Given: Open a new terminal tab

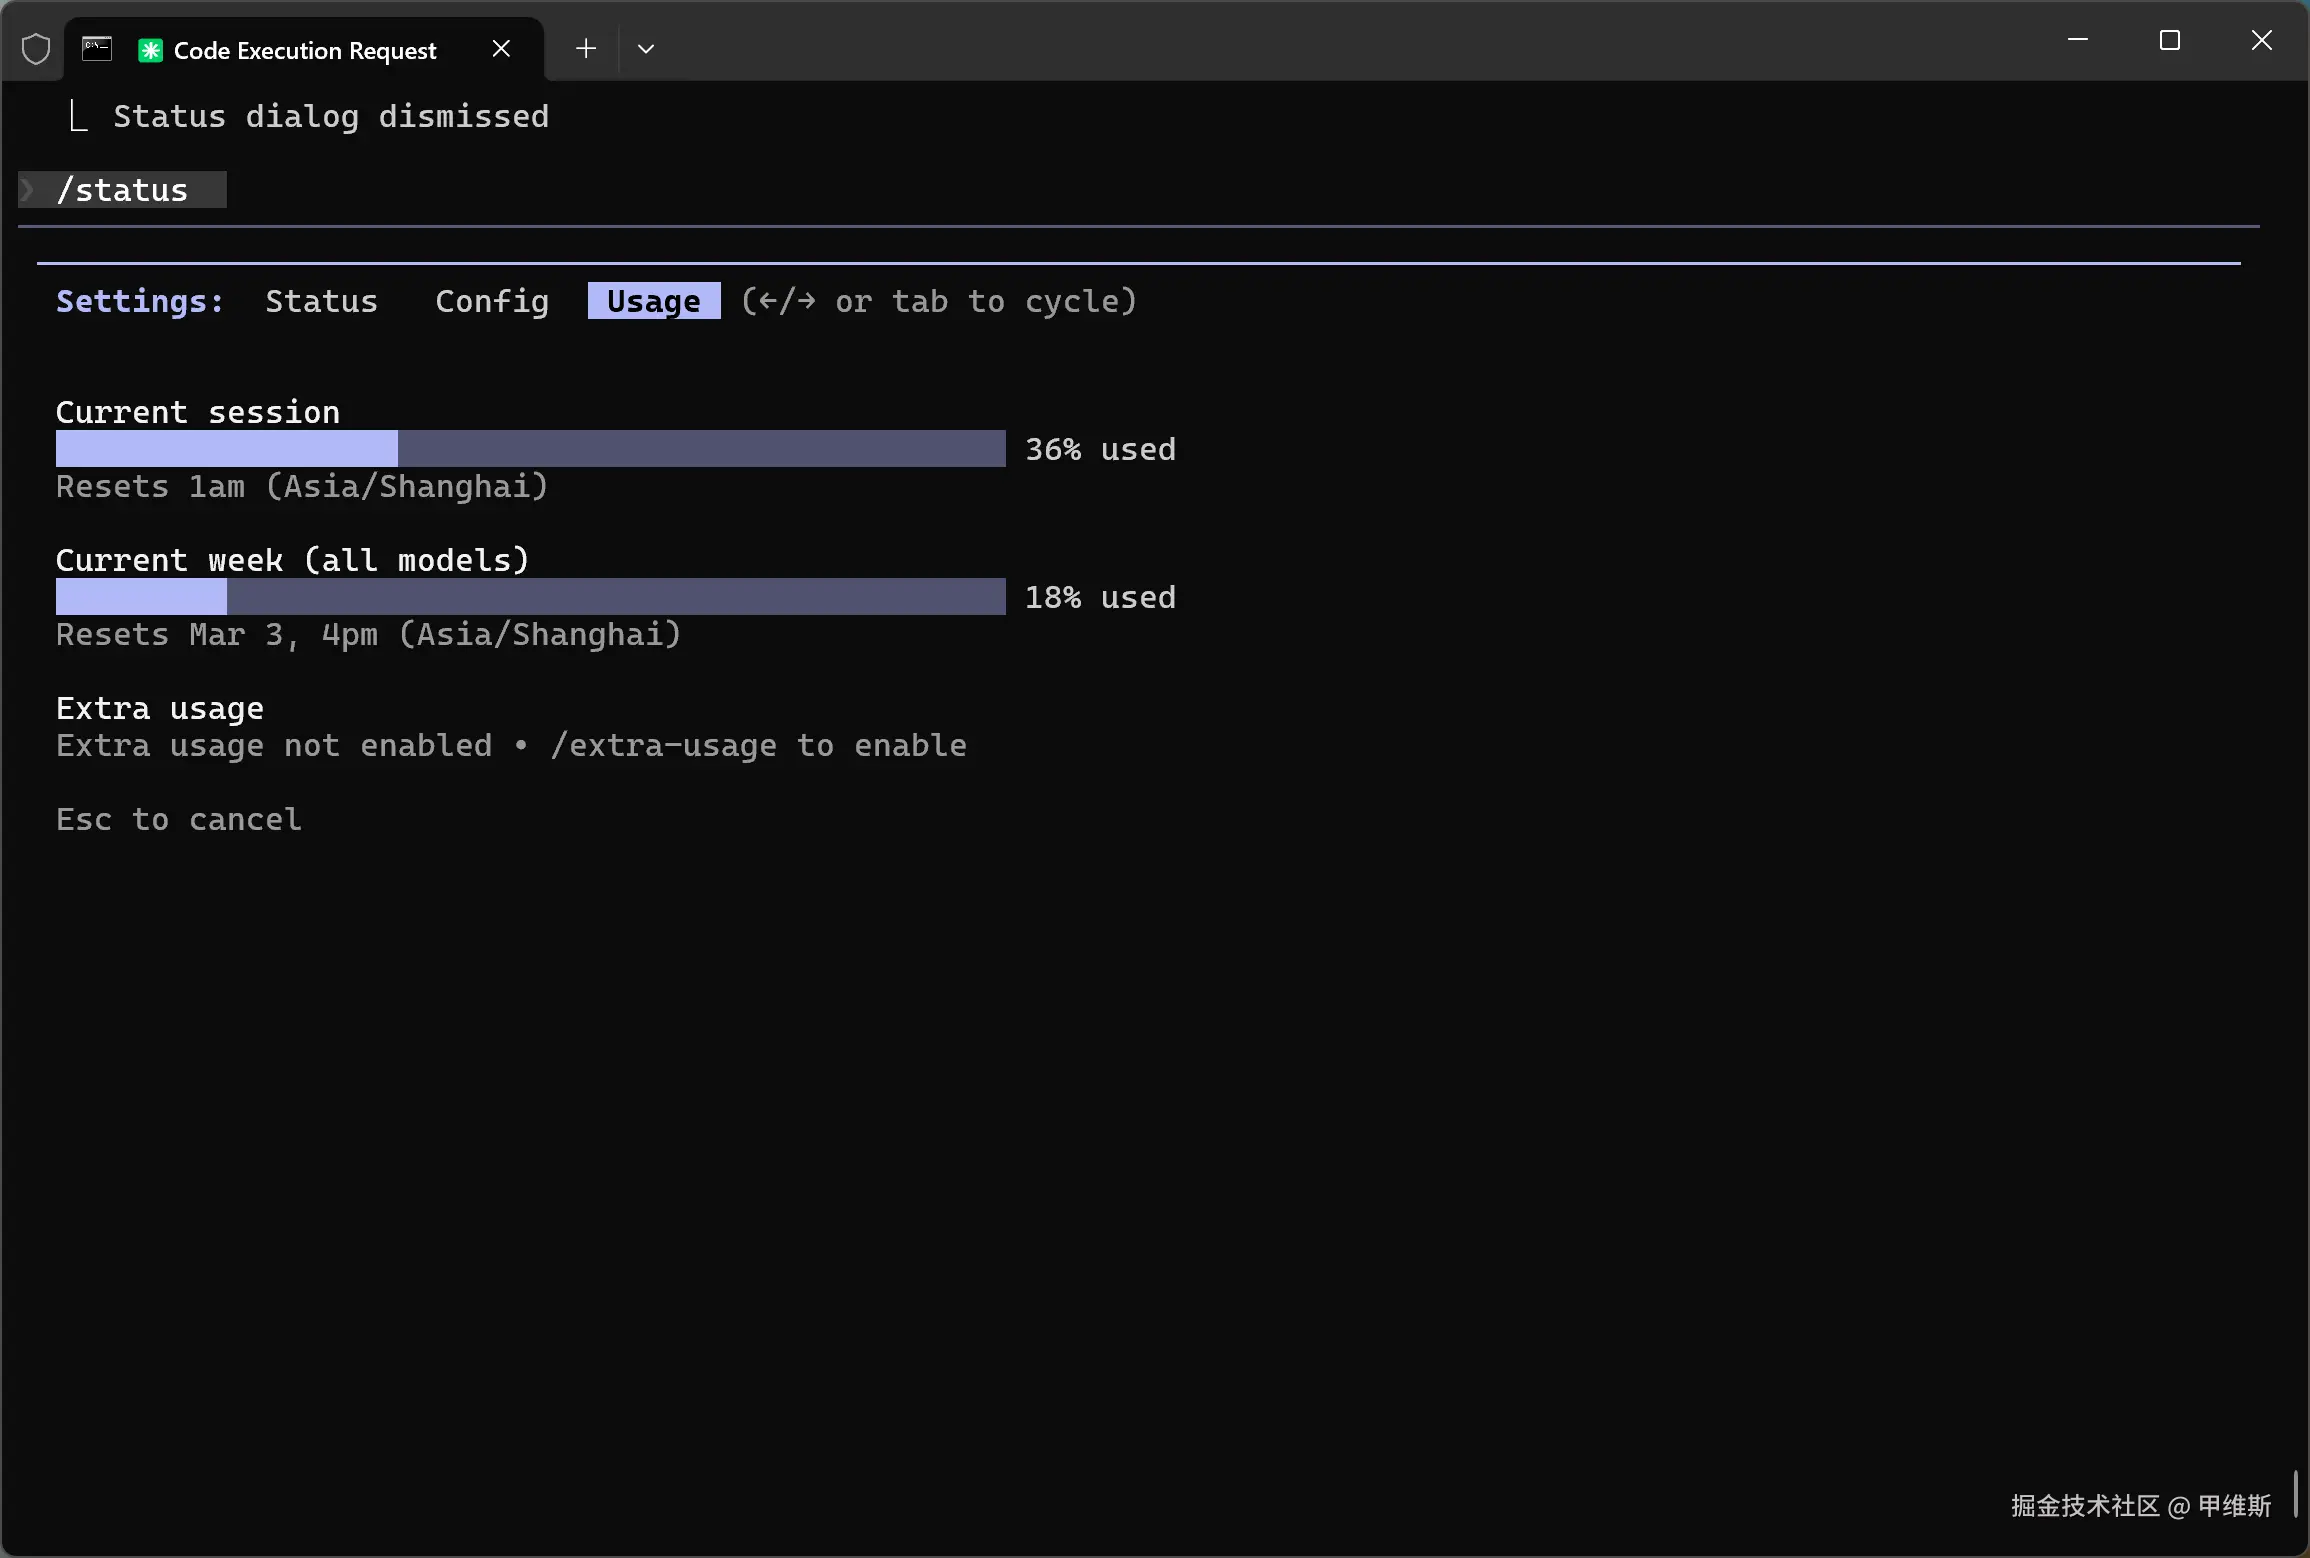Looking at the screenshot, I should point(586,49).
